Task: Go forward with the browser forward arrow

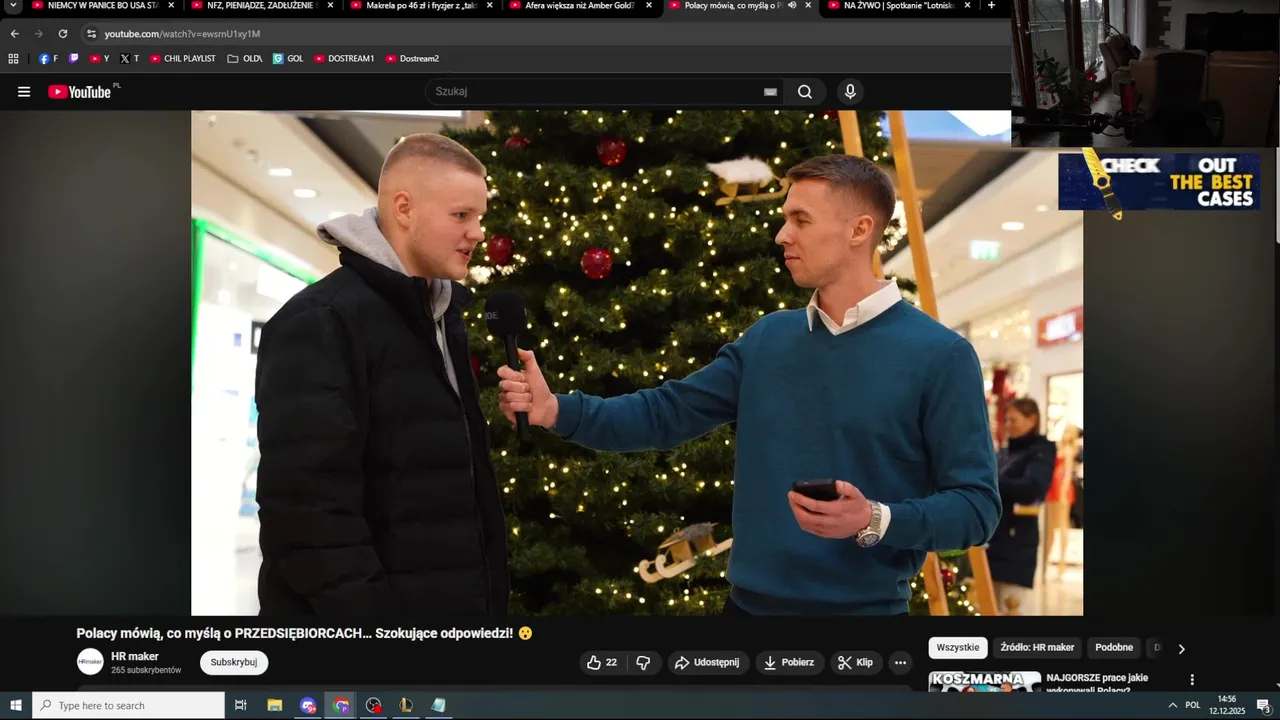Action: [x=39, y=33]
